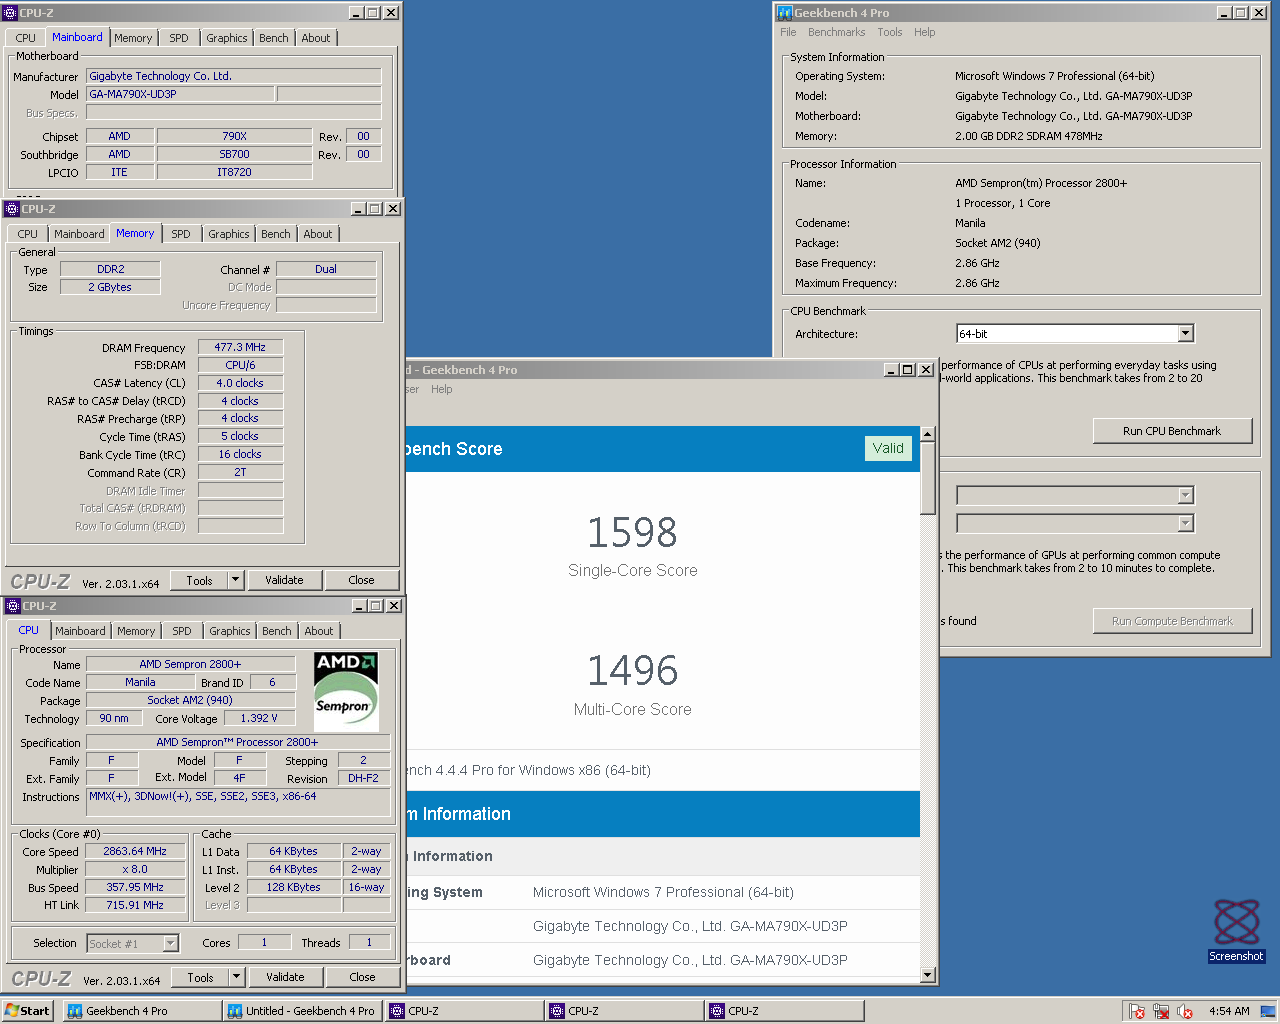Click Close in the CPU window

click(362, 977)
